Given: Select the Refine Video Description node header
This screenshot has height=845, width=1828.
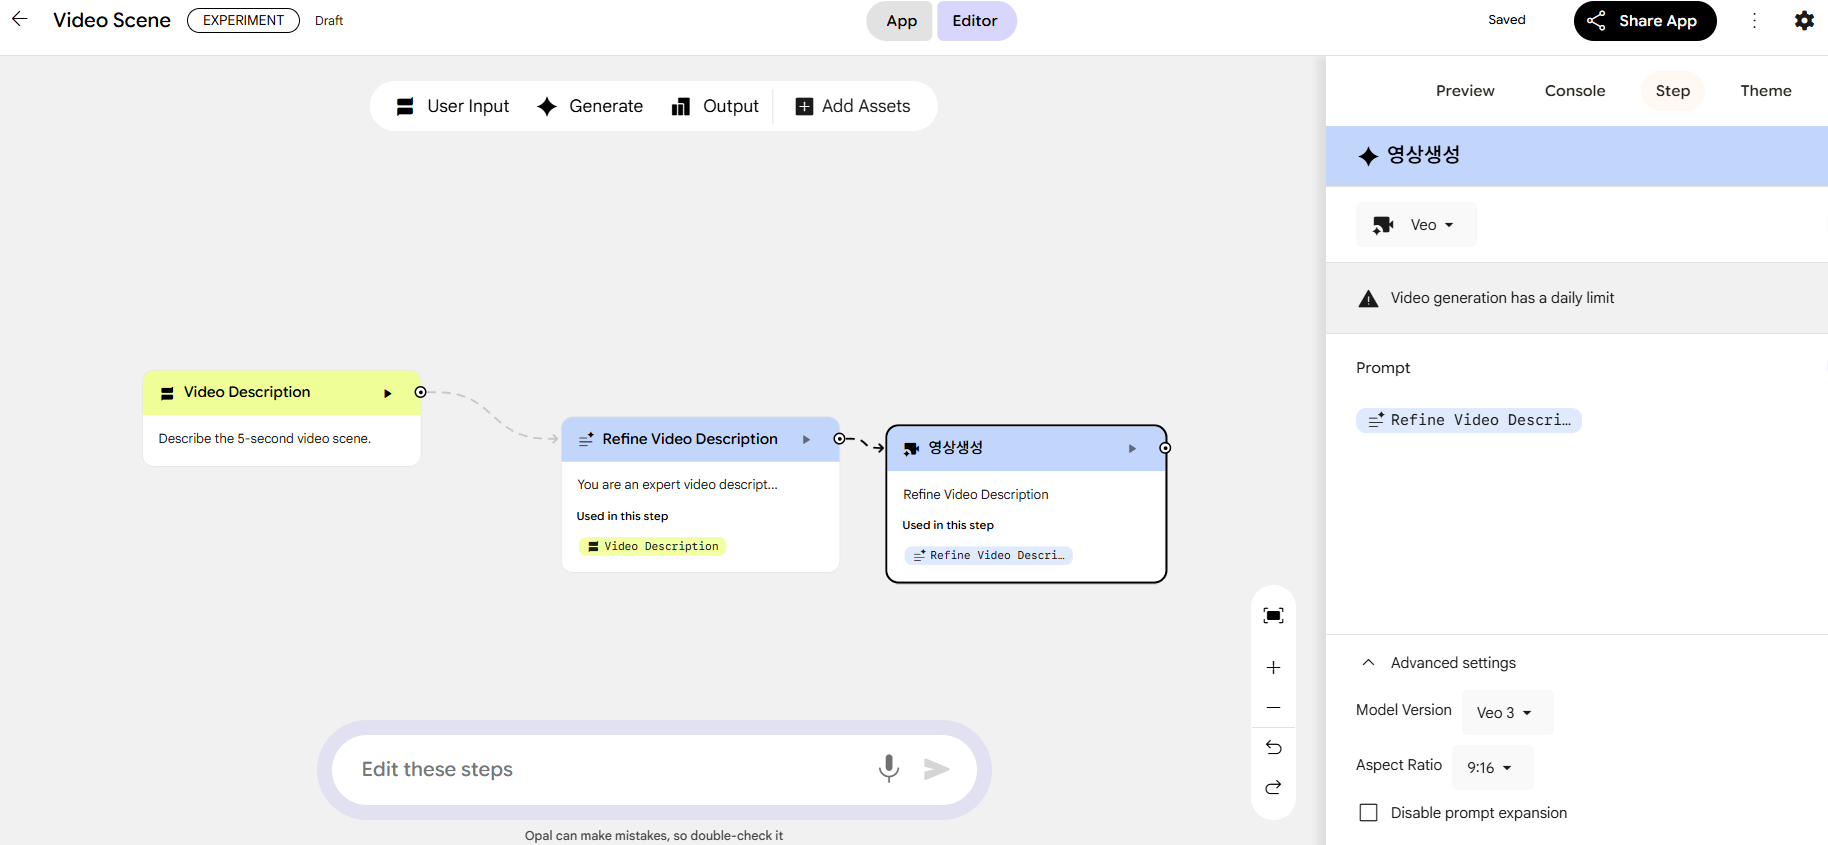Looking at the screenshot, I should (700, 439).
